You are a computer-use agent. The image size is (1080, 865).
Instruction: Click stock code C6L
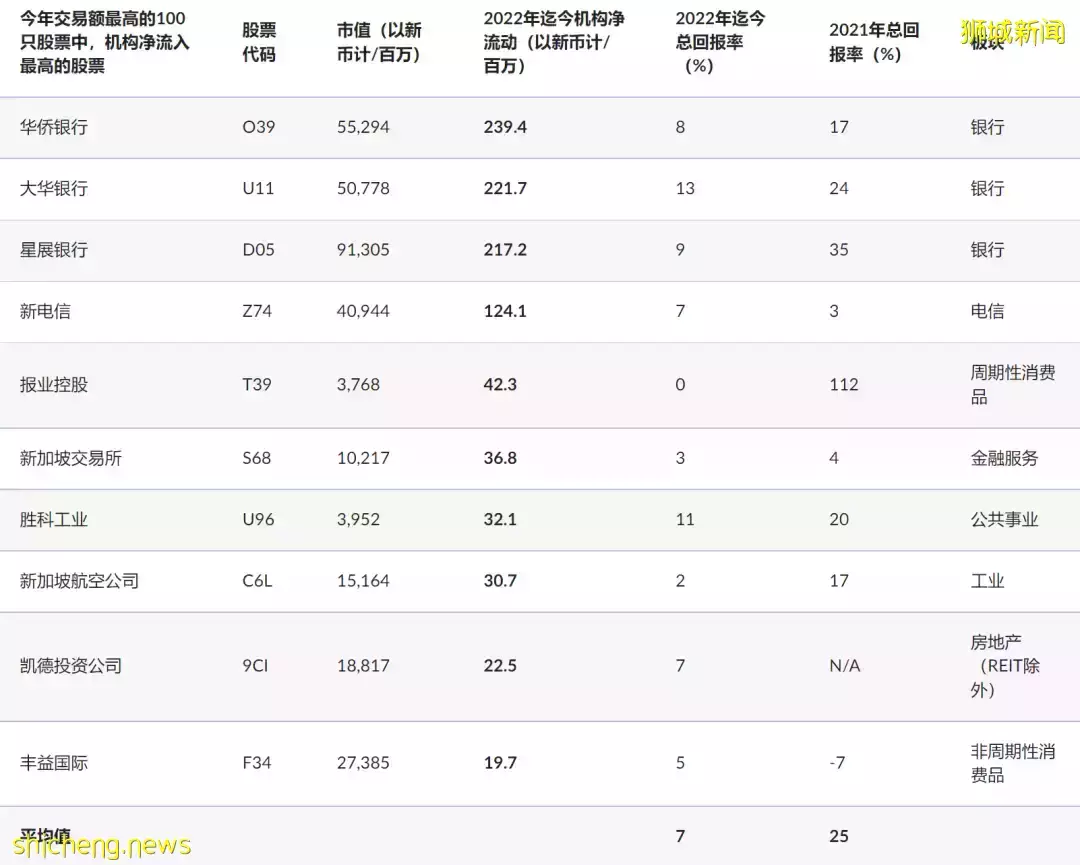pyautogui.click(x=258, y=581)
